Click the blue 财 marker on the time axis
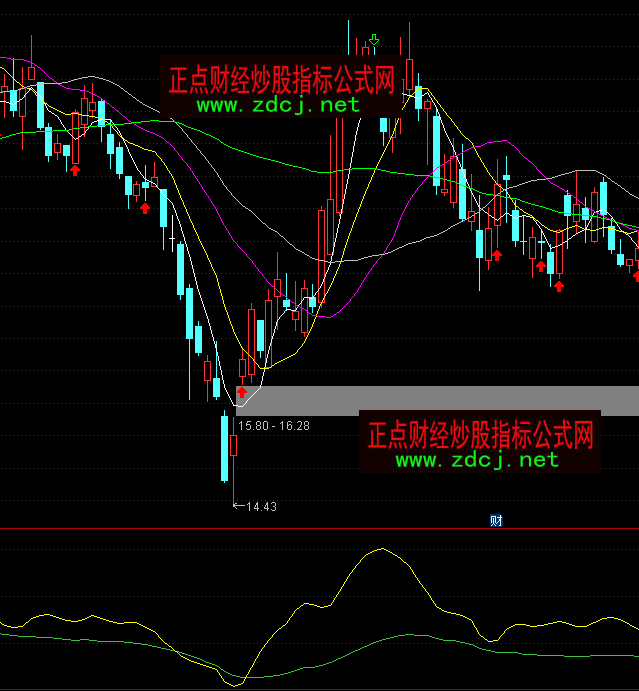 tap(495, 520)
